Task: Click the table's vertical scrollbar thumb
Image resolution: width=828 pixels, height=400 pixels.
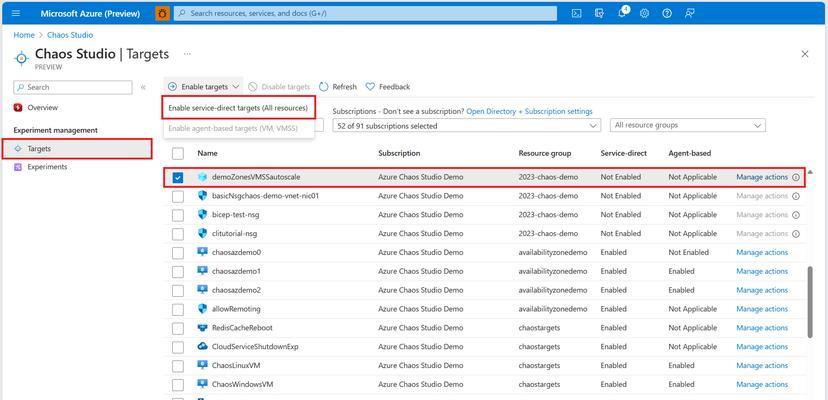Action: click(810, 302)
